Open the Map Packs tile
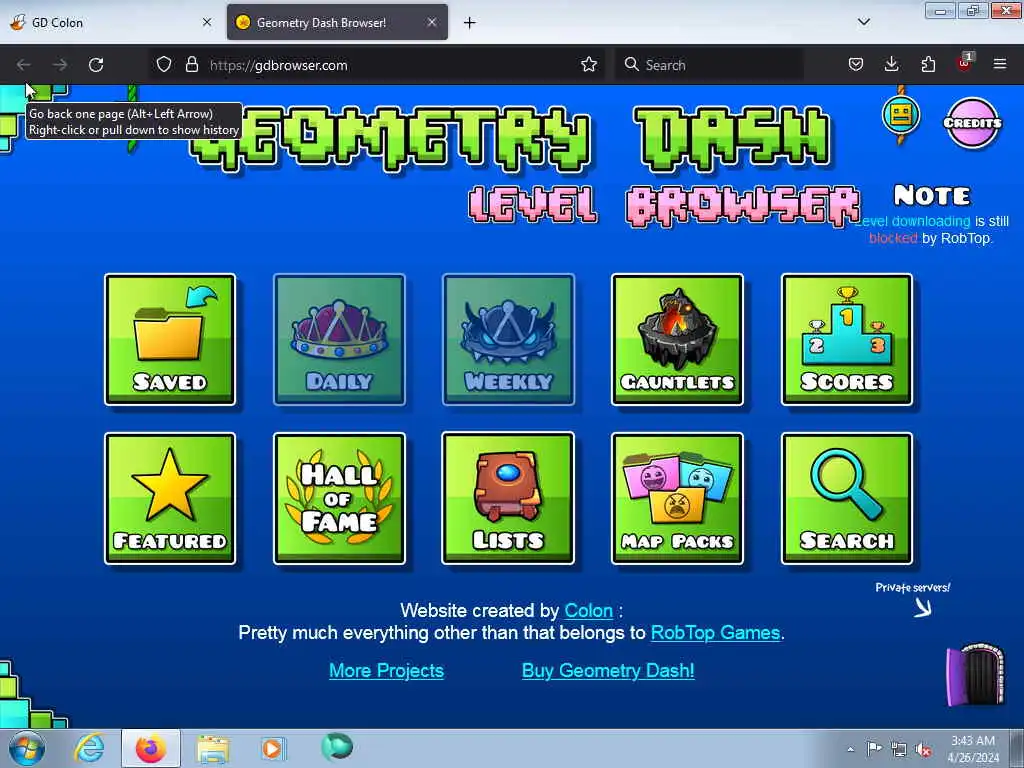 677,498
